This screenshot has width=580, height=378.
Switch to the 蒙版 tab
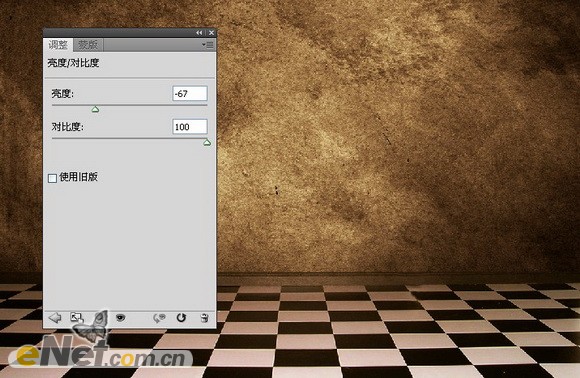[88, 45]
